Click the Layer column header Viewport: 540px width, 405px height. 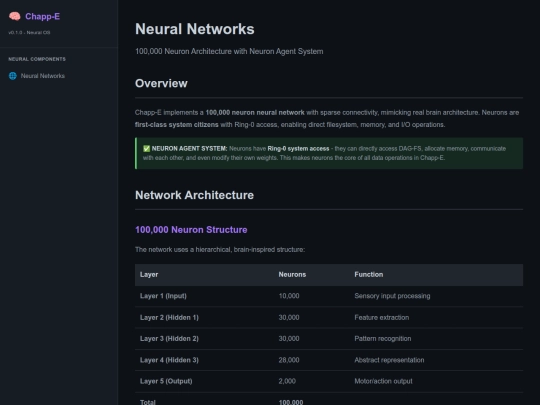point(149,274)
